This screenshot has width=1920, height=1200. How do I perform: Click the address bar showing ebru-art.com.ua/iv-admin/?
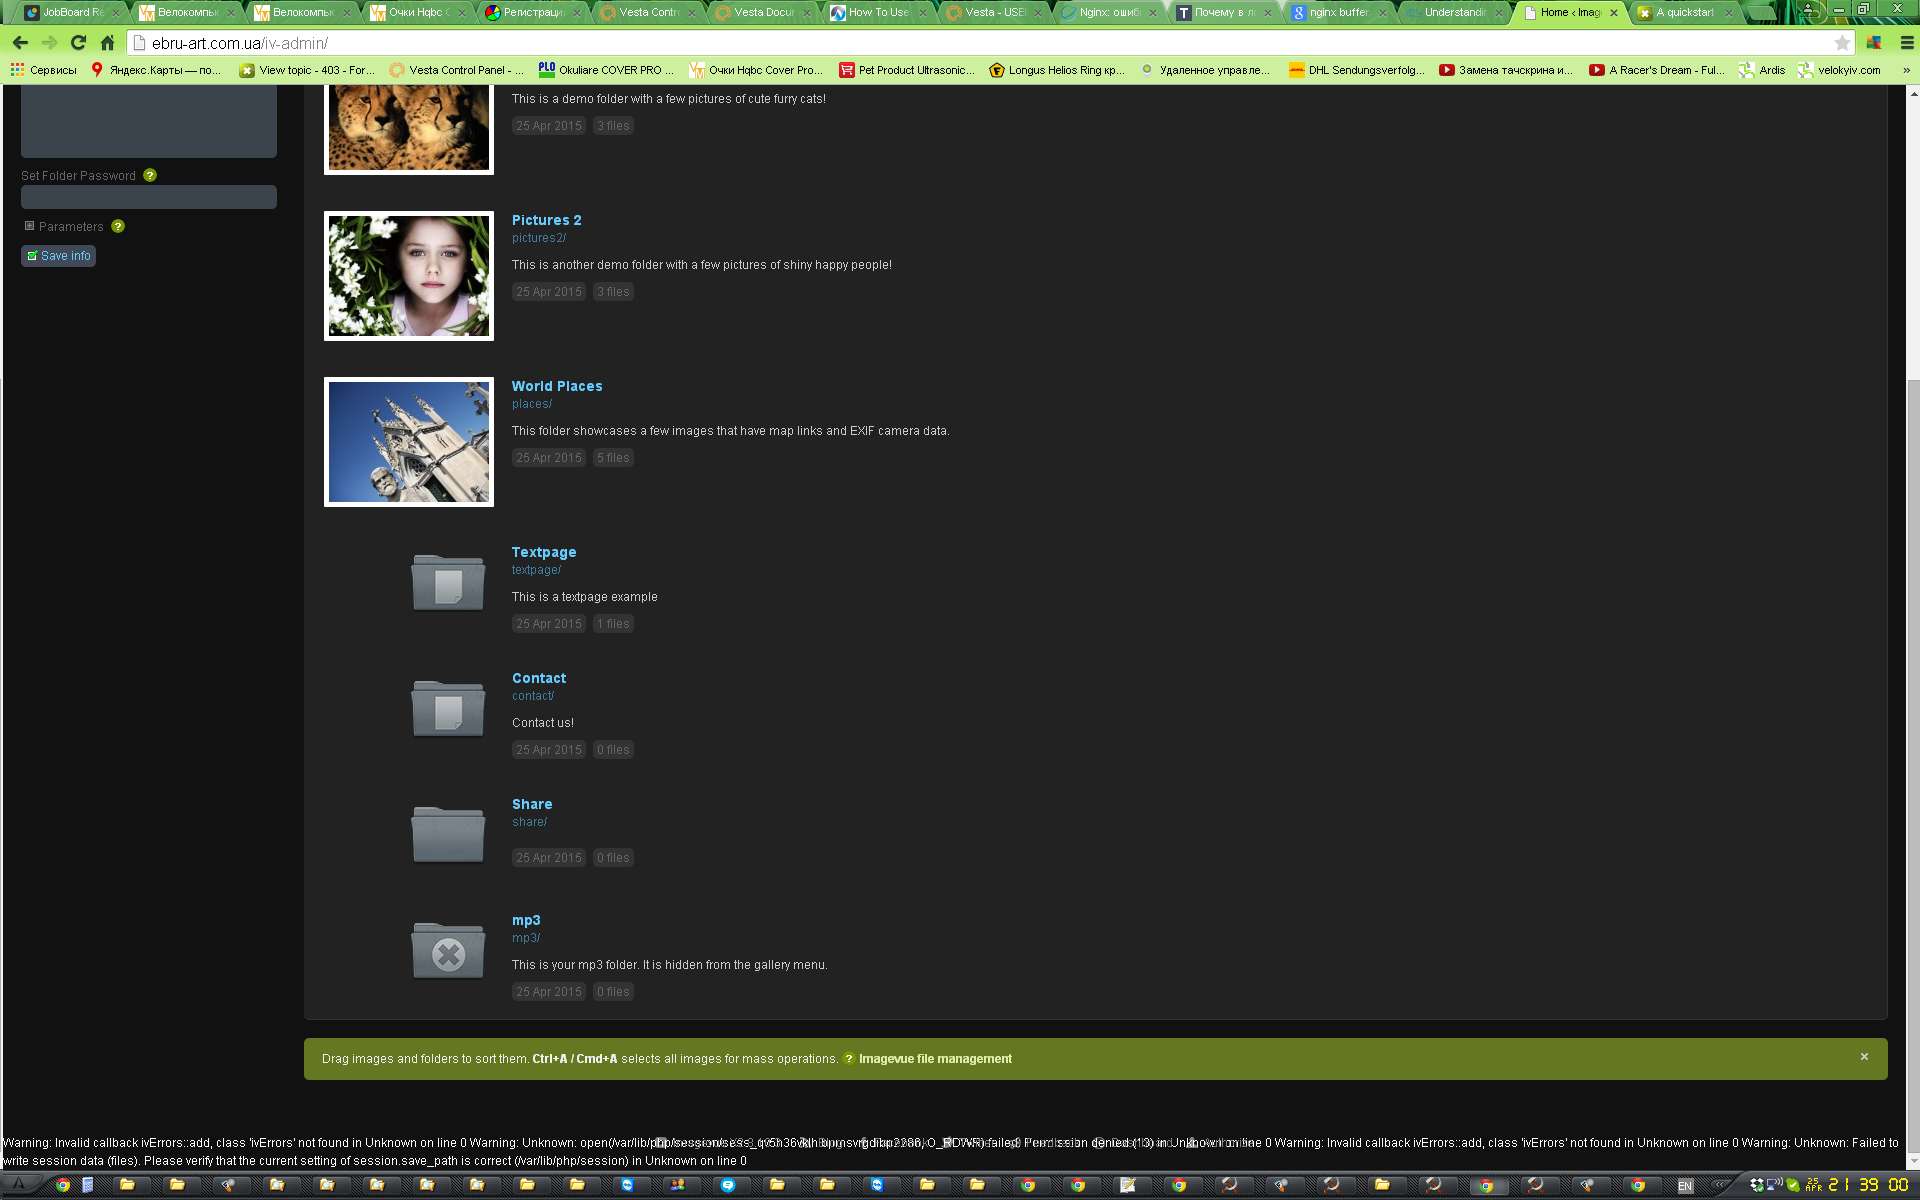coord(990,43)
